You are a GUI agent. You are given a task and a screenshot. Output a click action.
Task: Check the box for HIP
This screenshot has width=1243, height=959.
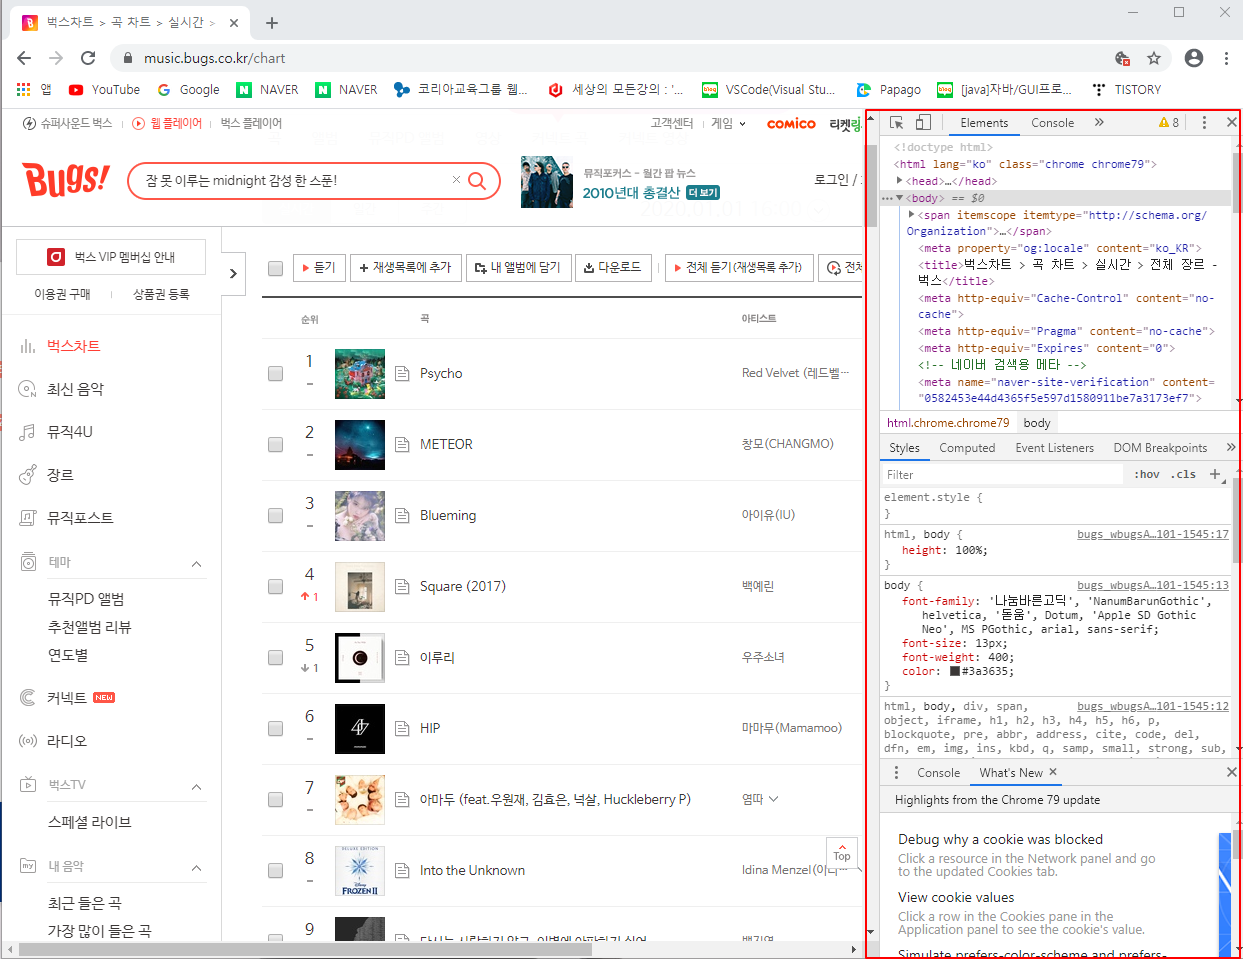pyautogui.click(x=275, y=728)
